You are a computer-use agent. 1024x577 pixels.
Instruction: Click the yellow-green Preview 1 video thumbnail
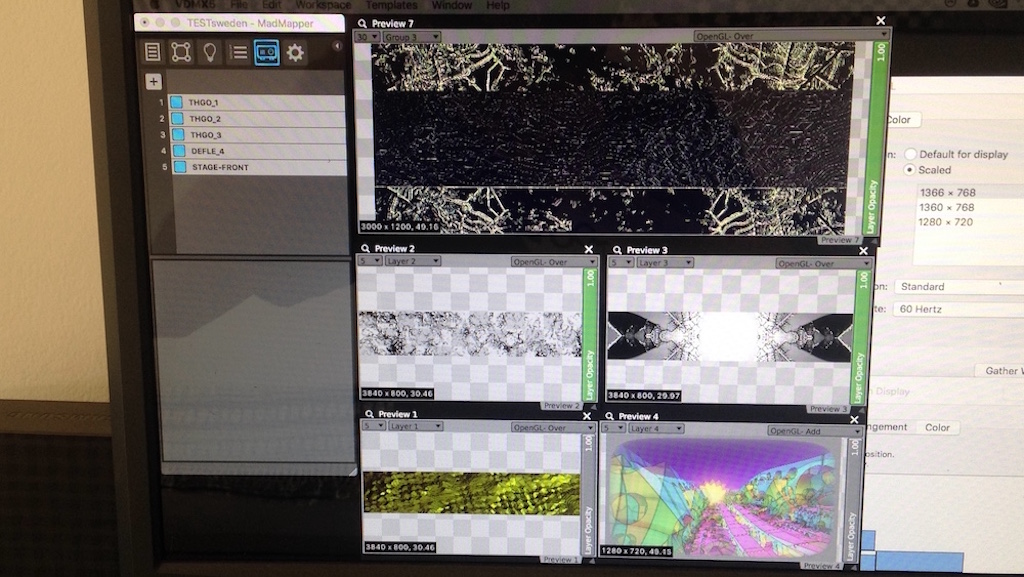(x=472, y=493)
